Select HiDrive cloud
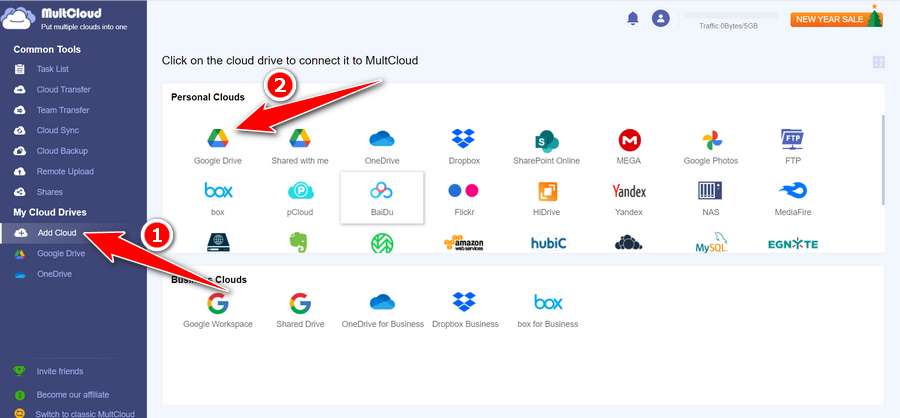Image resolution: width=900 pixels, height=418 pixels. pos(546,198)
